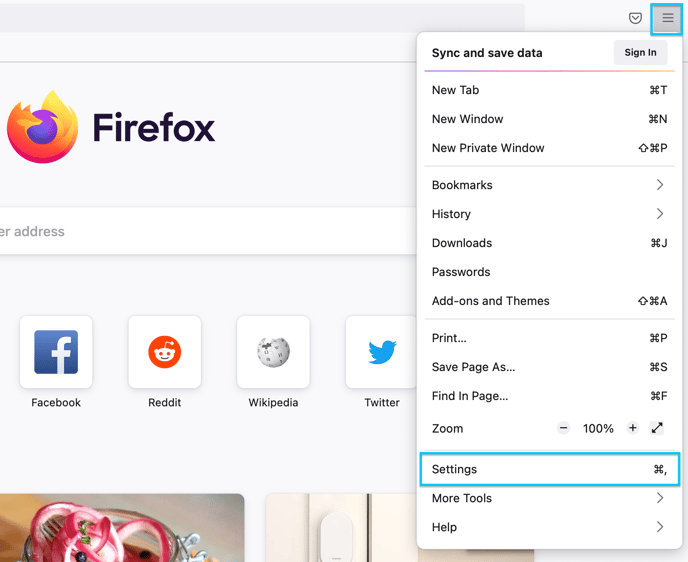Expand the Help submenu
688x562 pixels.
click(x=549, y=527)
